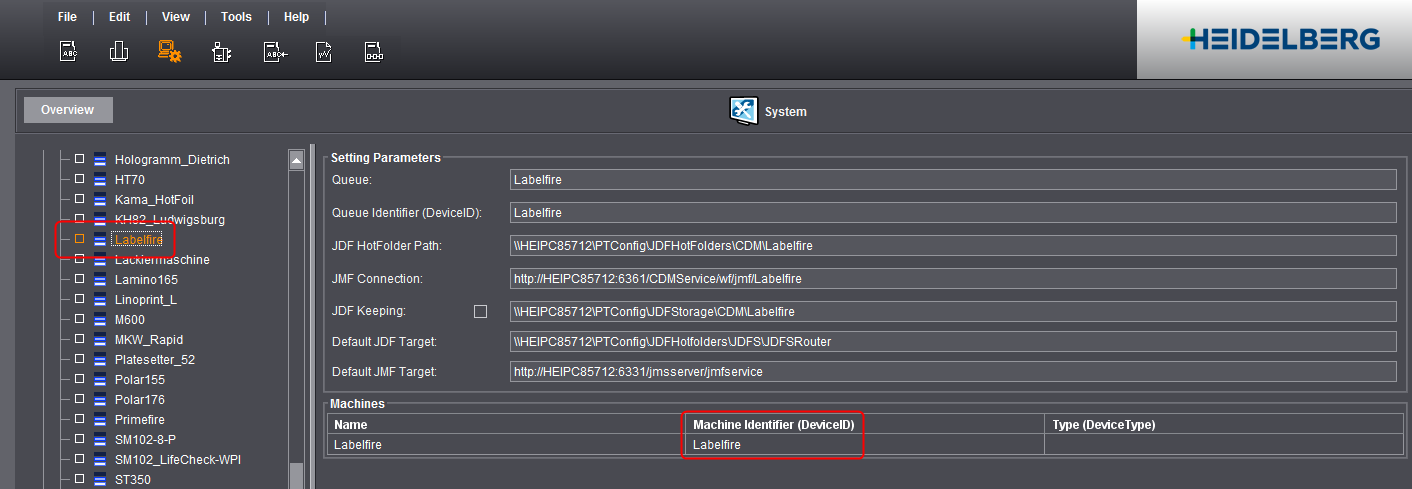The image size is (1412, 489).
Task: Open the Tools menu
Action: click(236, 17)
